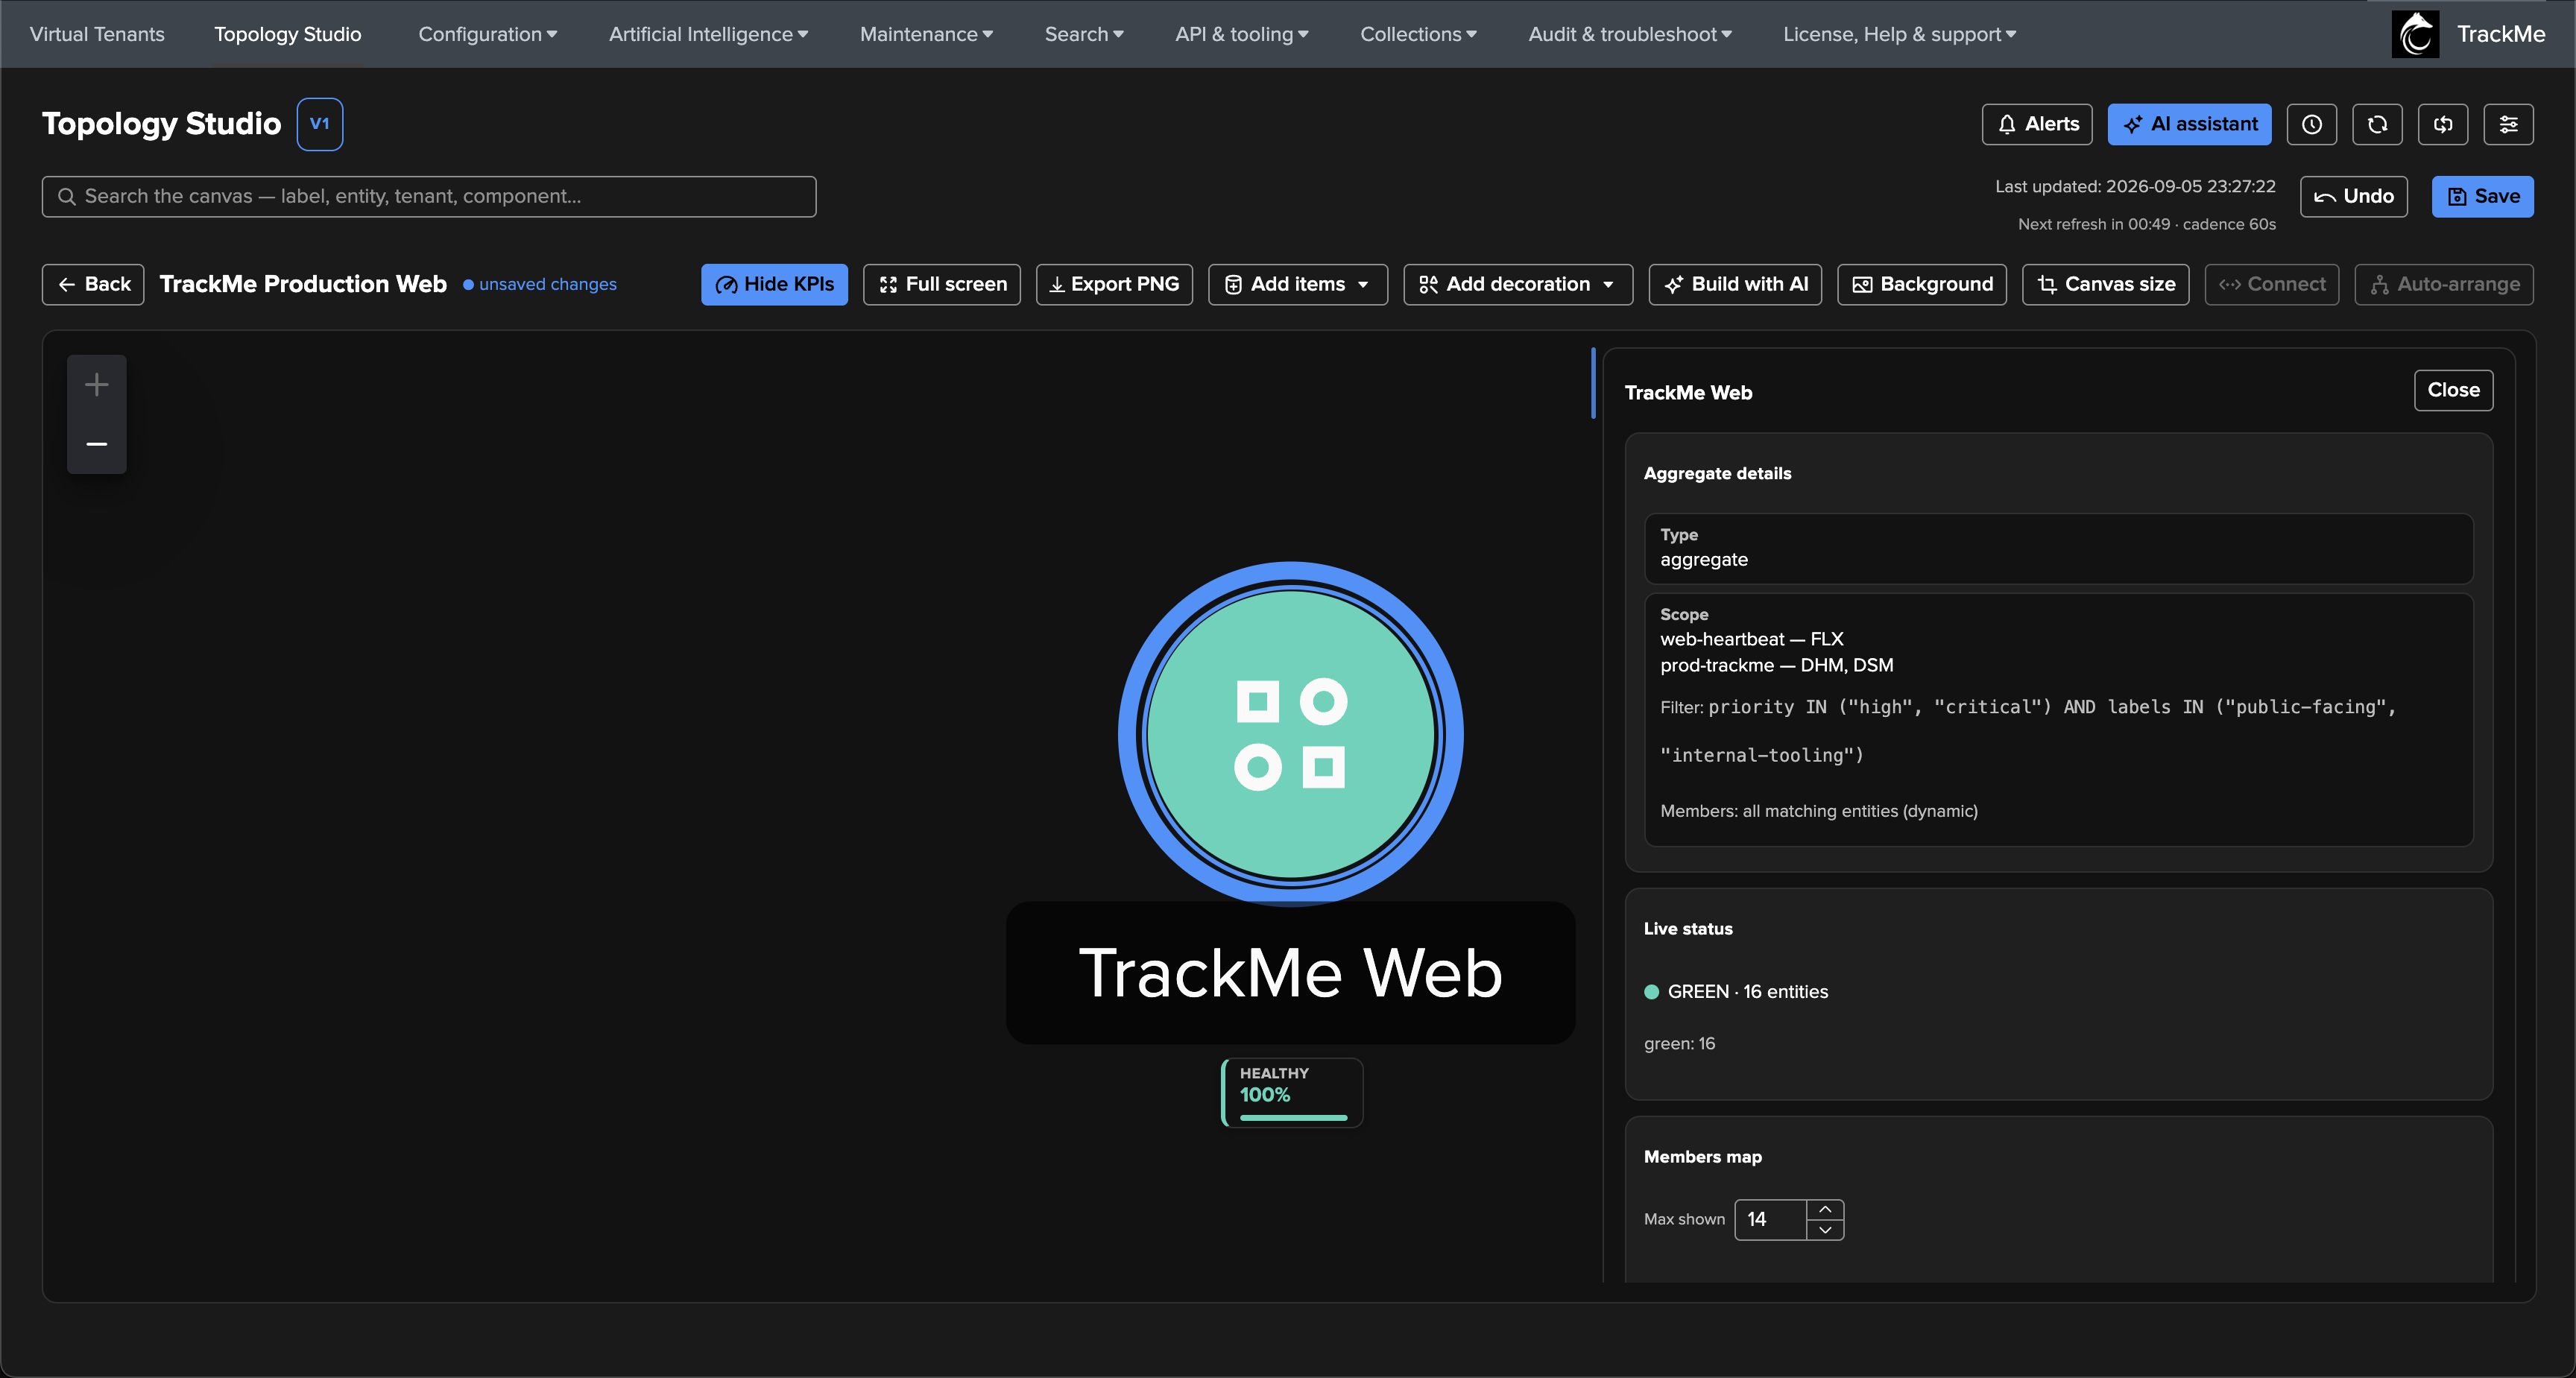Click the Connect button
Screen dimensions: 2576x1378
pyautogui.click(x=2271, y=284)
